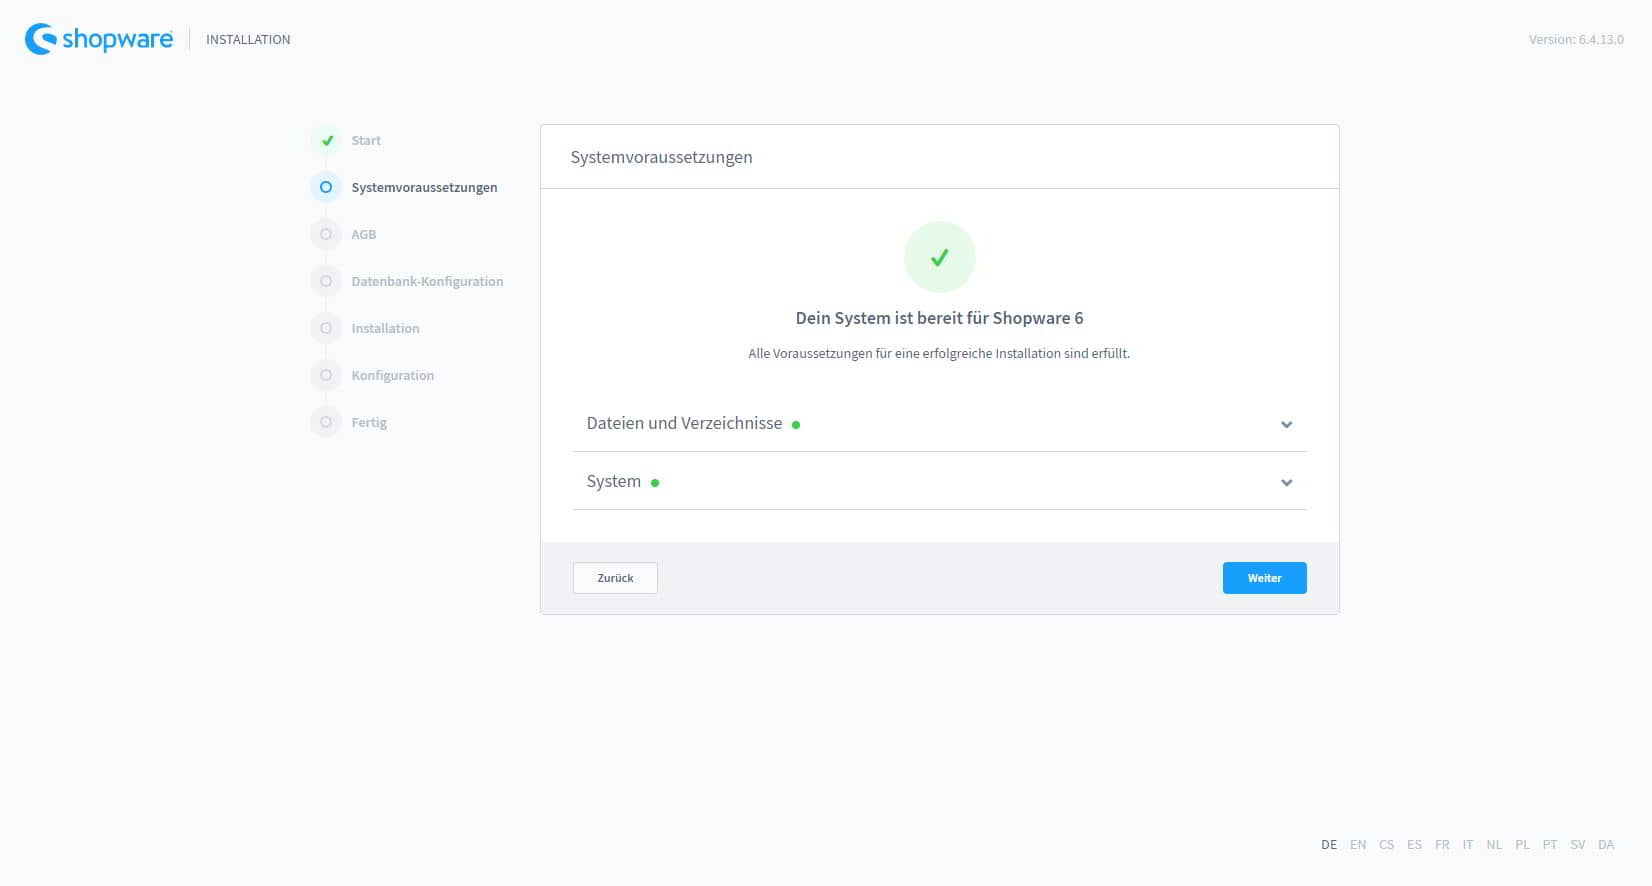Switch language to IT
Screen dimensions: 1652x886
tap(1468, 845)
